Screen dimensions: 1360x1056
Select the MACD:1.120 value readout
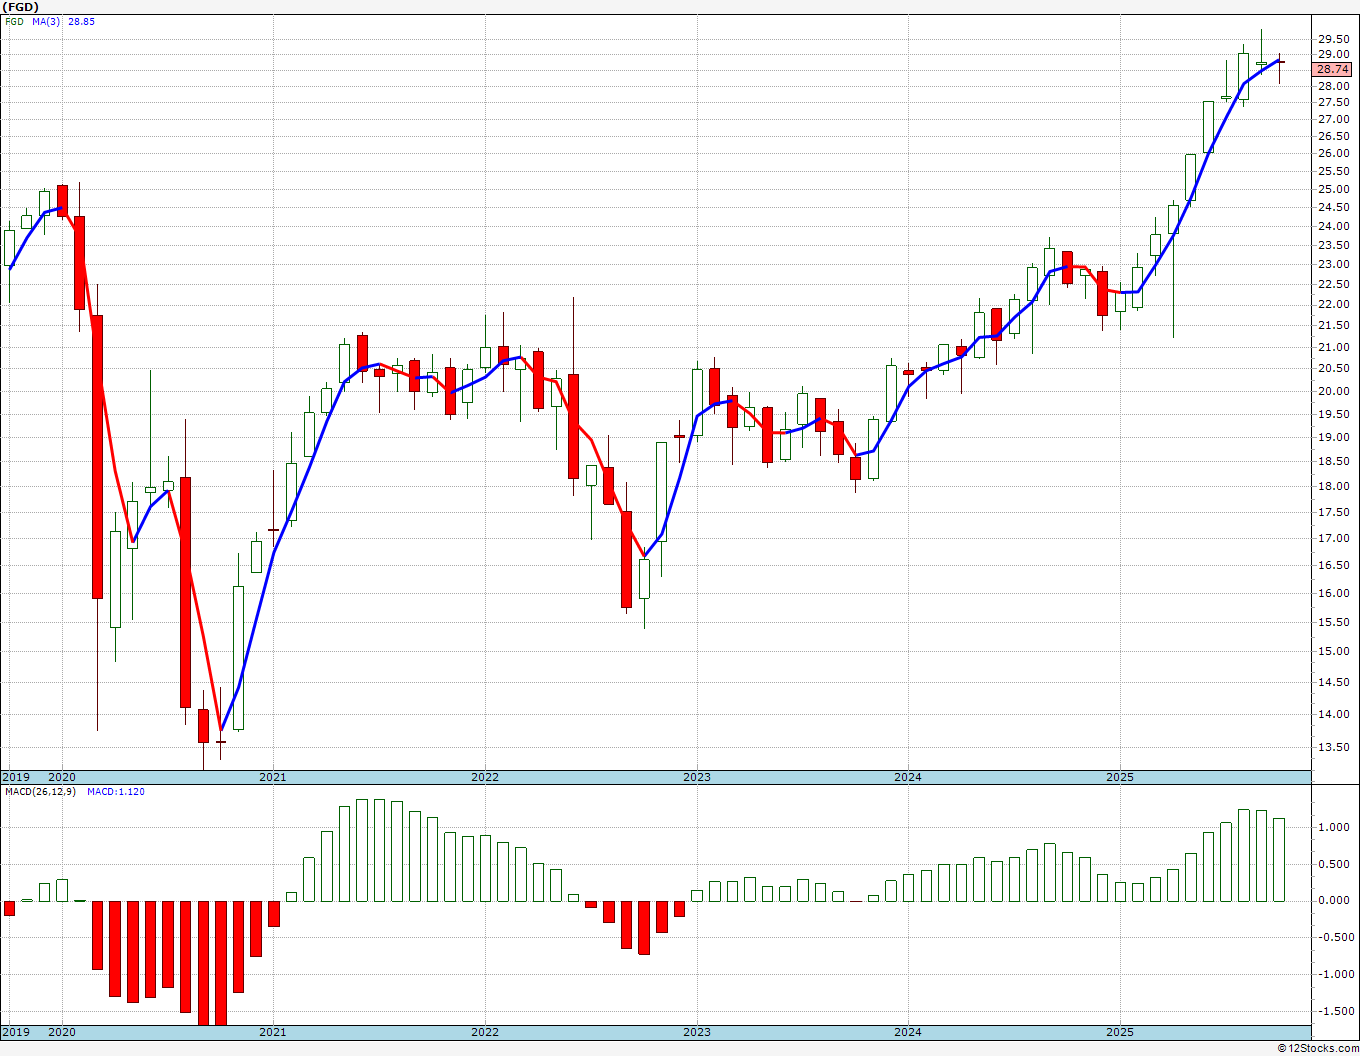pyautogui.click(x=116, y=792)
